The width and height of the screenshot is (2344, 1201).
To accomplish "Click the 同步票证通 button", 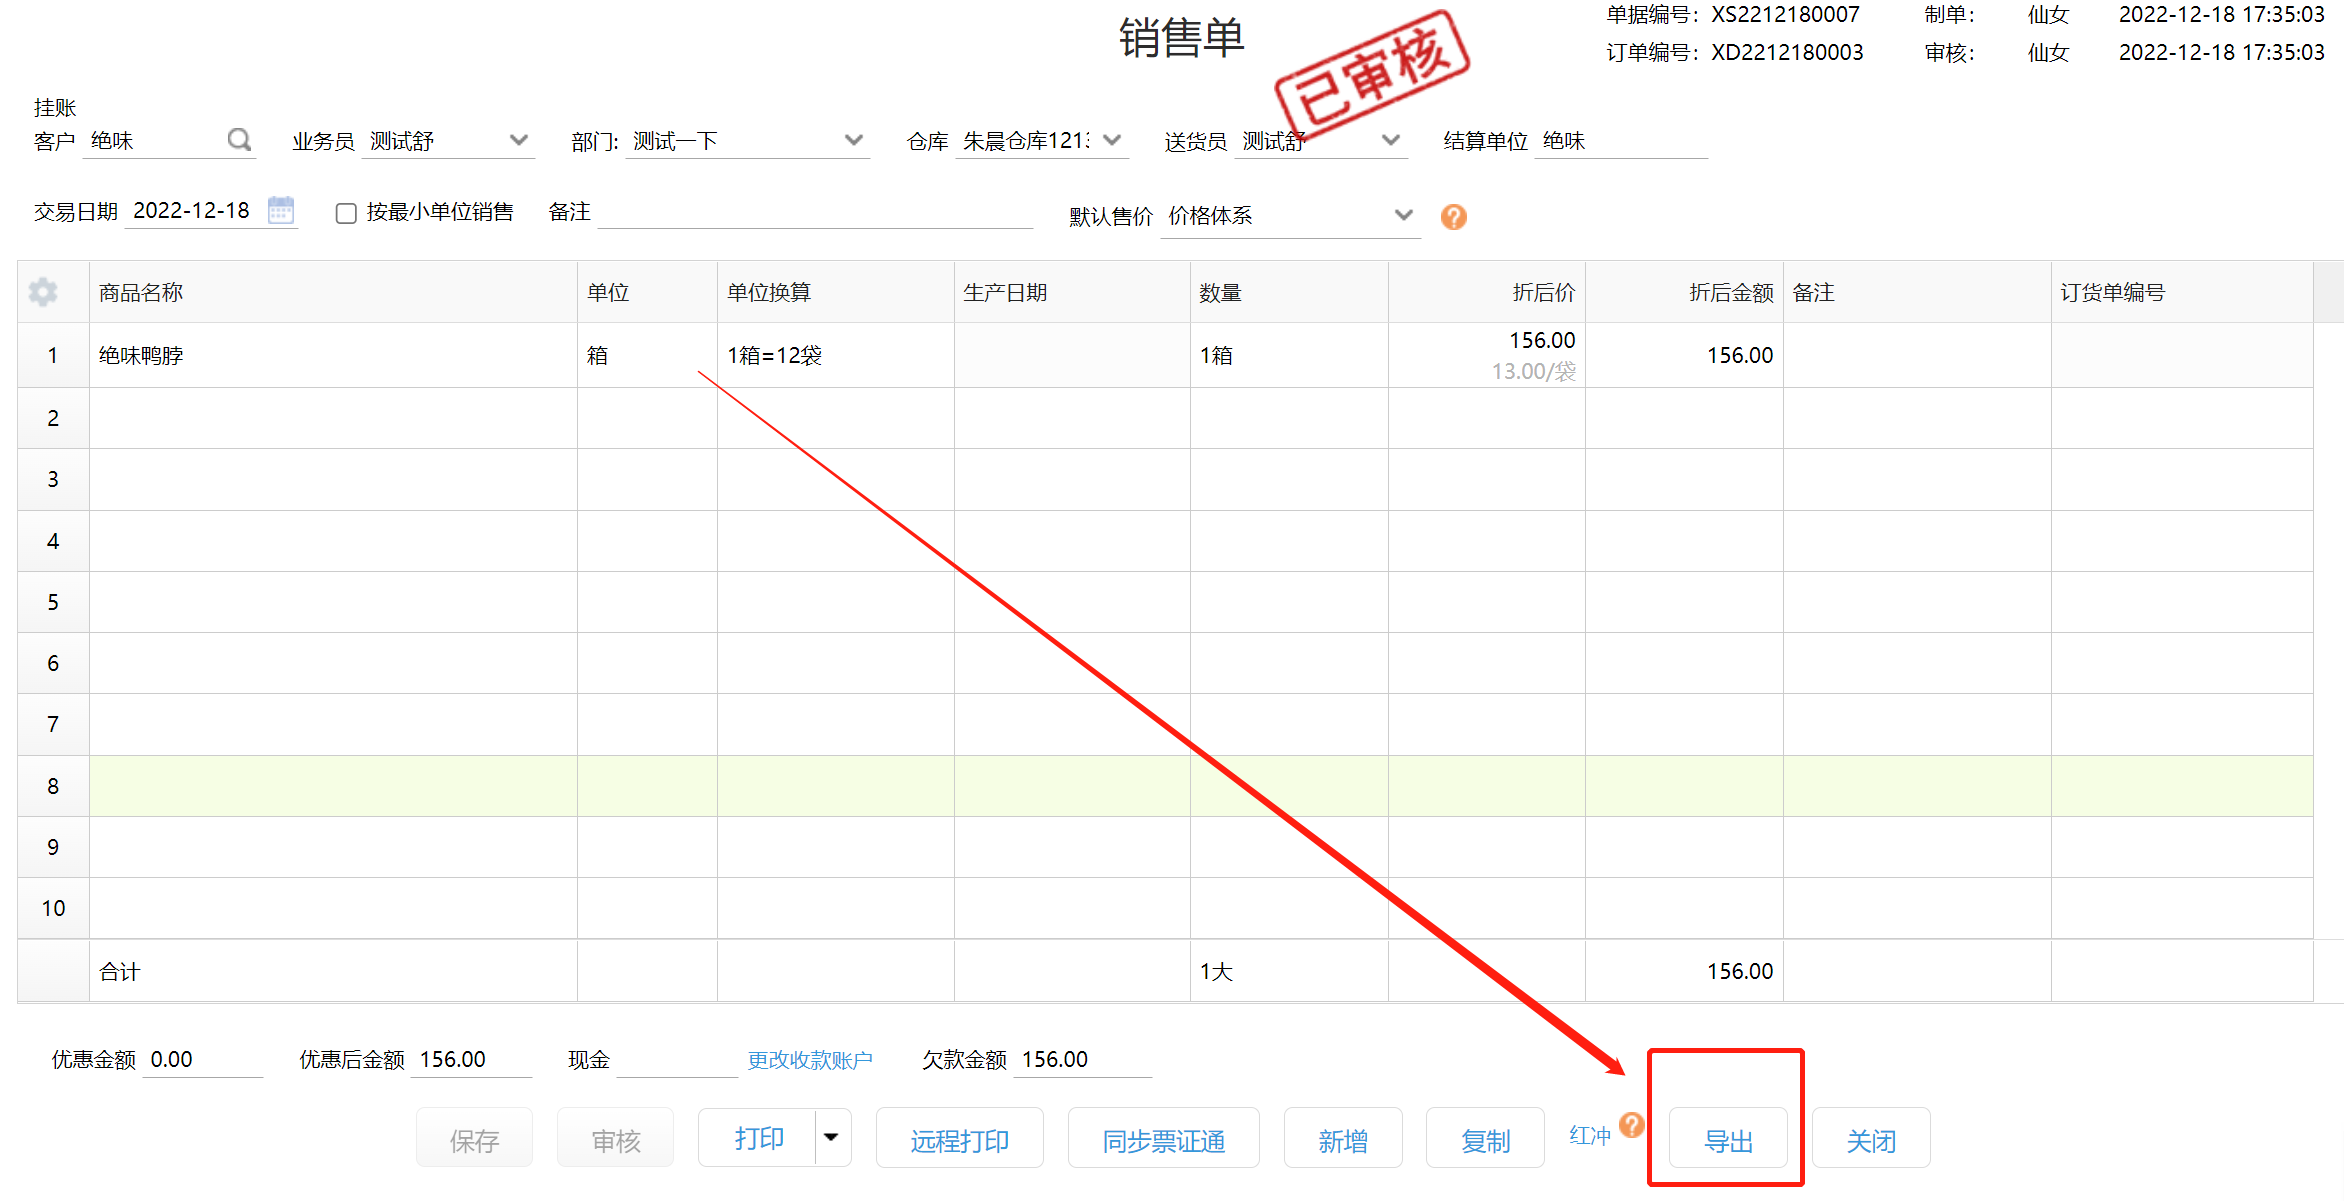I will click(x=1163, y=1139).
